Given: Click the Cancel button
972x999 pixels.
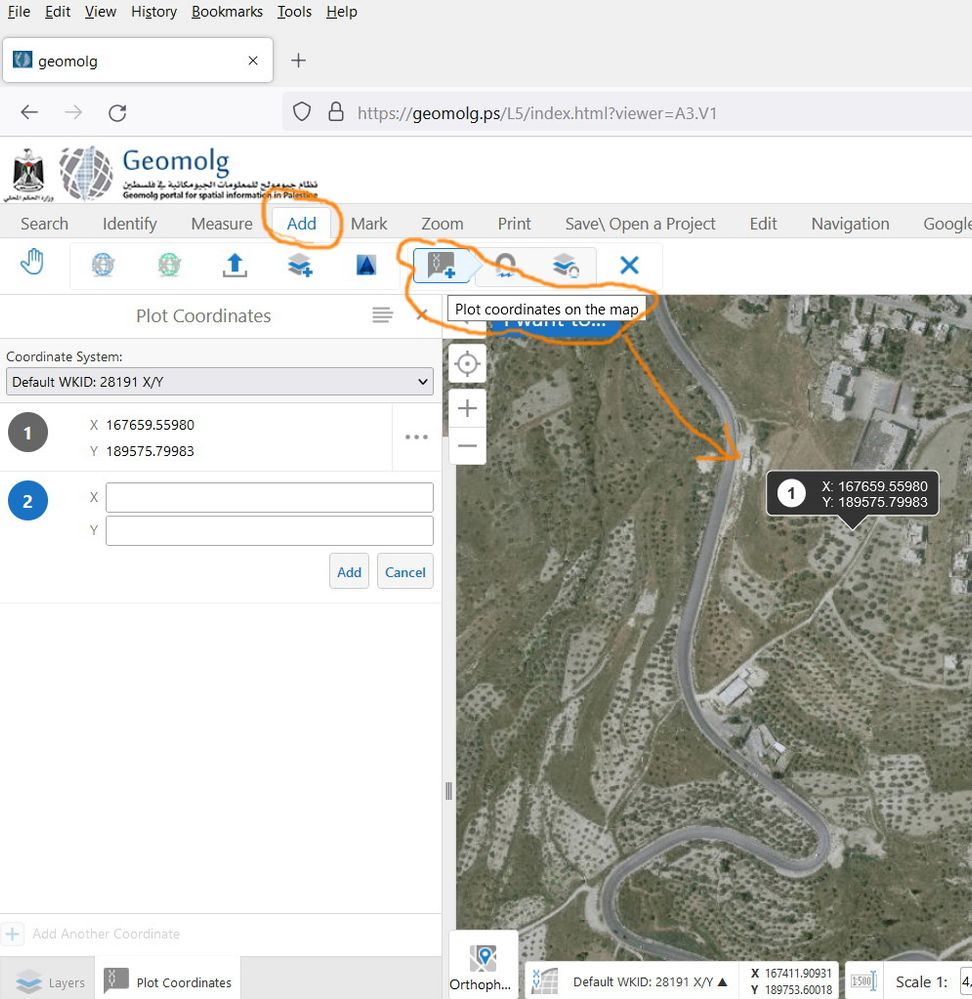Looking at the screenshot, I should [405, 572].
